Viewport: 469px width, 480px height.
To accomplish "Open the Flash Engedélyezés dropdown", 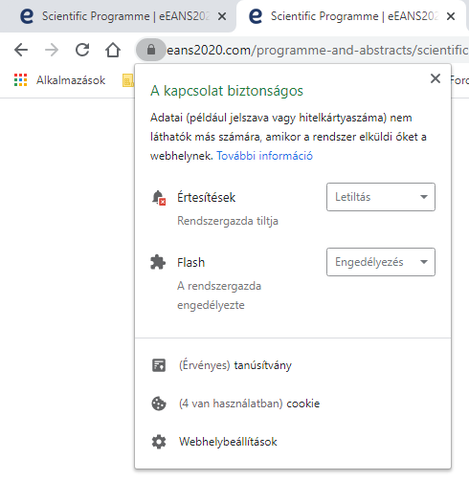I will pyautogui.click(x=381, y=262).
